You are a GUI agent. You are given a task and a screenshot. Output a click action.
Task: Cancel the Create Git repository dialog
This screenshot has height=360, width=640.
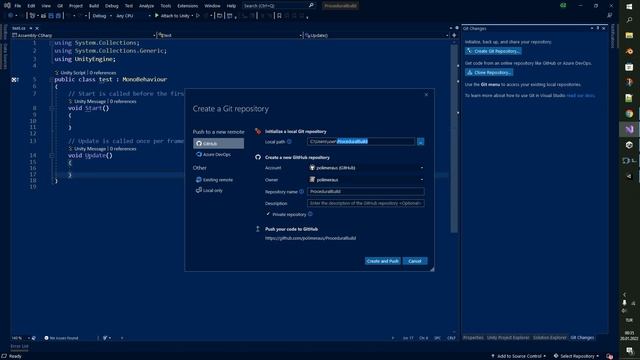[x=415, y=261]
